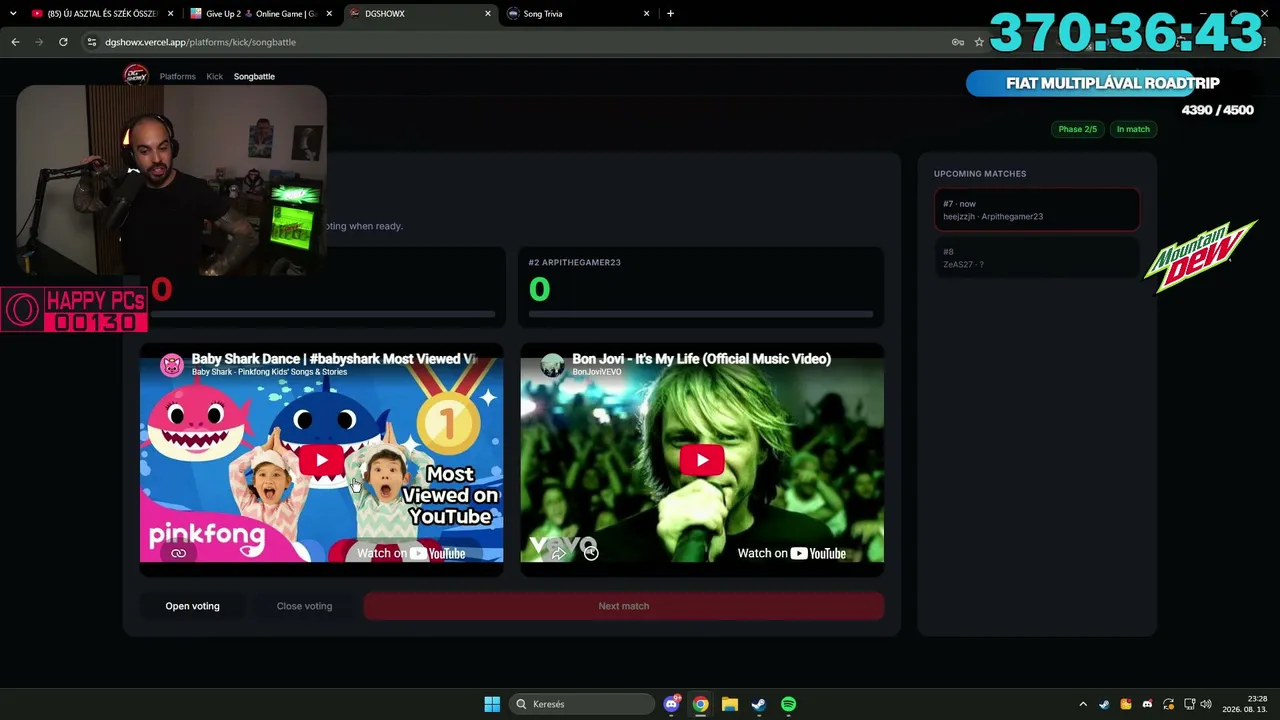Image resolution: width=1280 pixels, height=720 pixels.
Task: Open Steam from the taskbar
Action: 759,704
